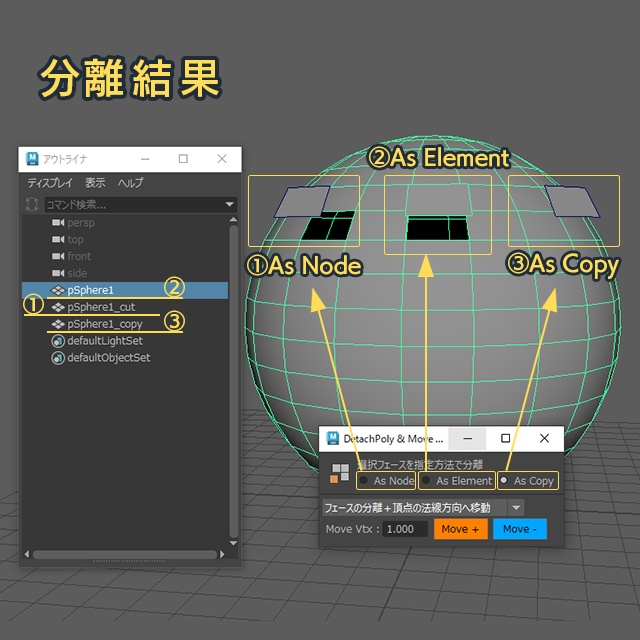Click the Maya logo in Outliner title bar
The height and width of the screenshot is (640, 640).
[32, 159]
